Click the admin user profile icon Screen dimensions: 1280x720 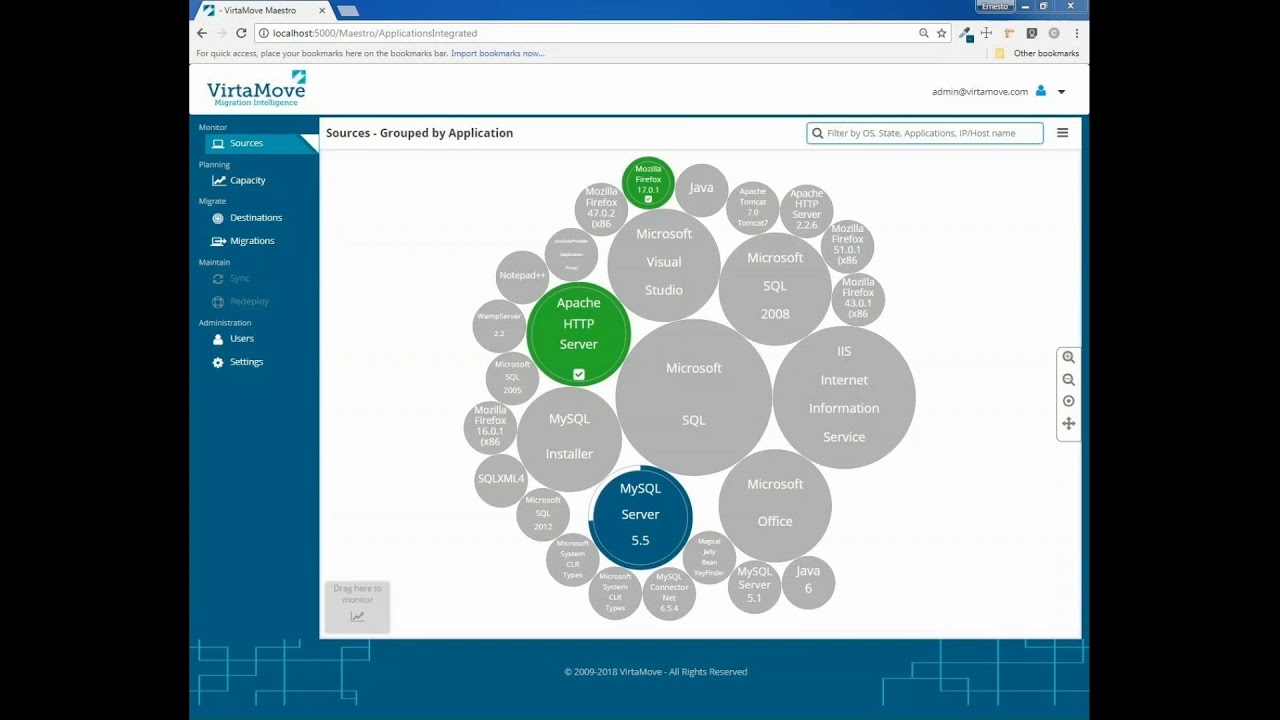pyautogui.click(x=1041, y=91)
